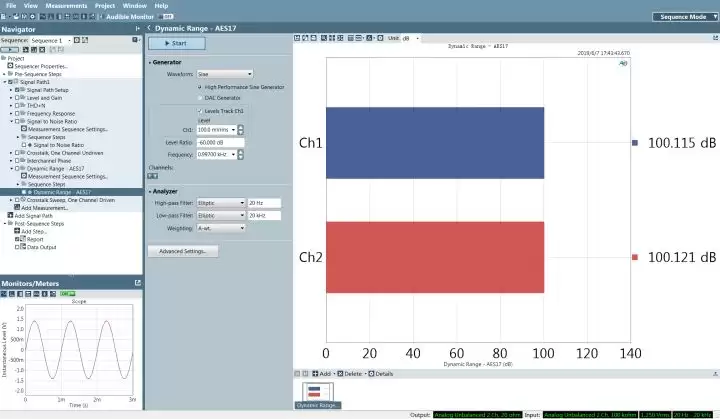Screen dimensions: 720x419
Task: Toggle the Levels Track Ch1 checkbox
Action: 200,111
